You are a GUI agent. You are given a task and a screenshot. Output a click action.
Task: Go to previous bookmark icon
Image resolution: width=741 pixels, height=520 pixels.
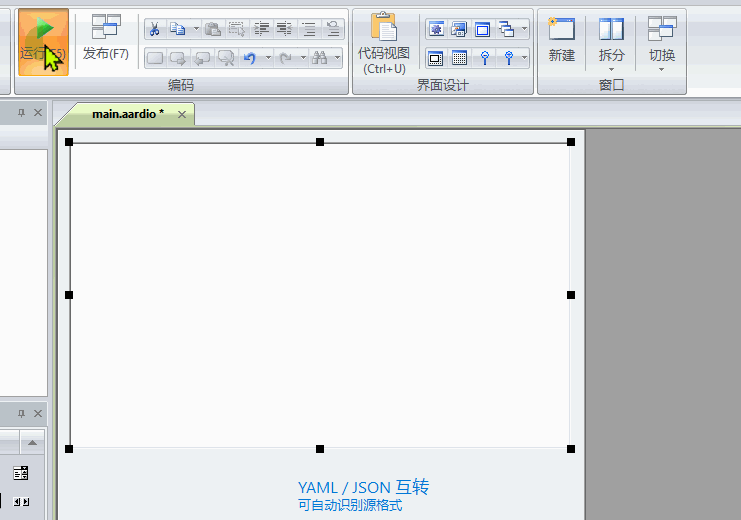click(202, 58)
